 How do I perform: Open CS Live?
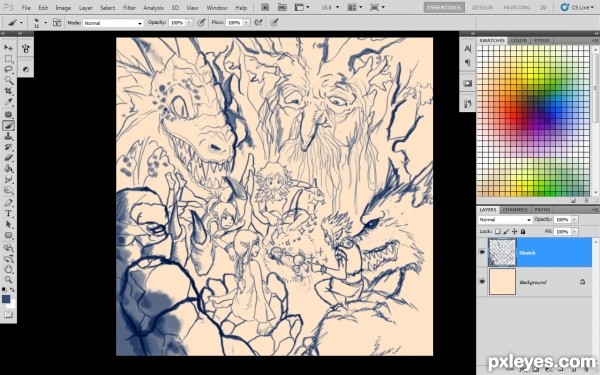(x=577, y=7)
